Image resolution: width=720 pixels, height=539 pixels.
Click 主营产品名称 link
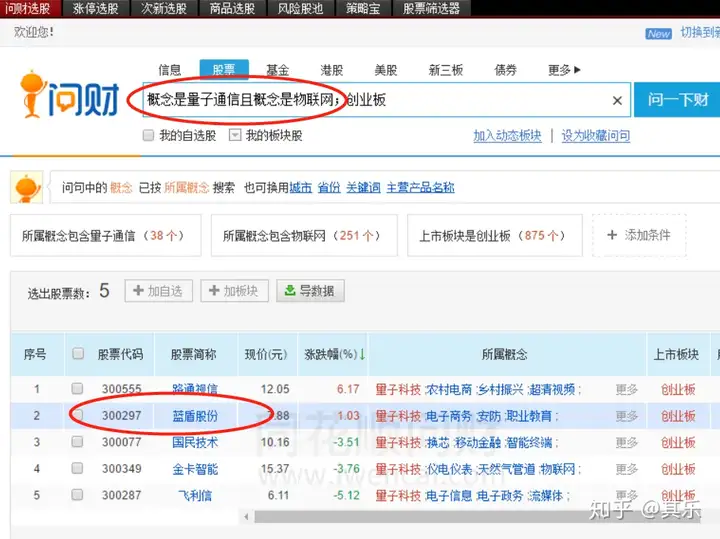click(421, 187)
